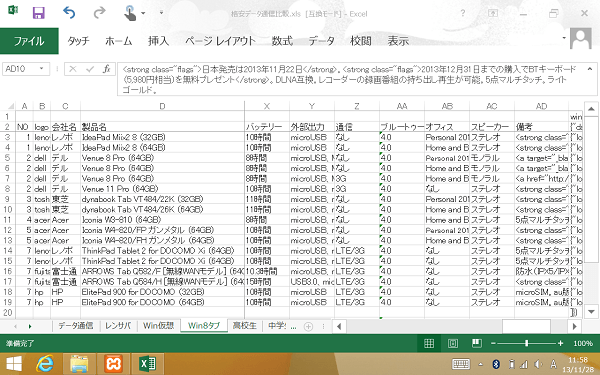This screenshot has height=375, width=600.
Task: Switch to the タッチ ribbon tab
Action: [78, 41]
